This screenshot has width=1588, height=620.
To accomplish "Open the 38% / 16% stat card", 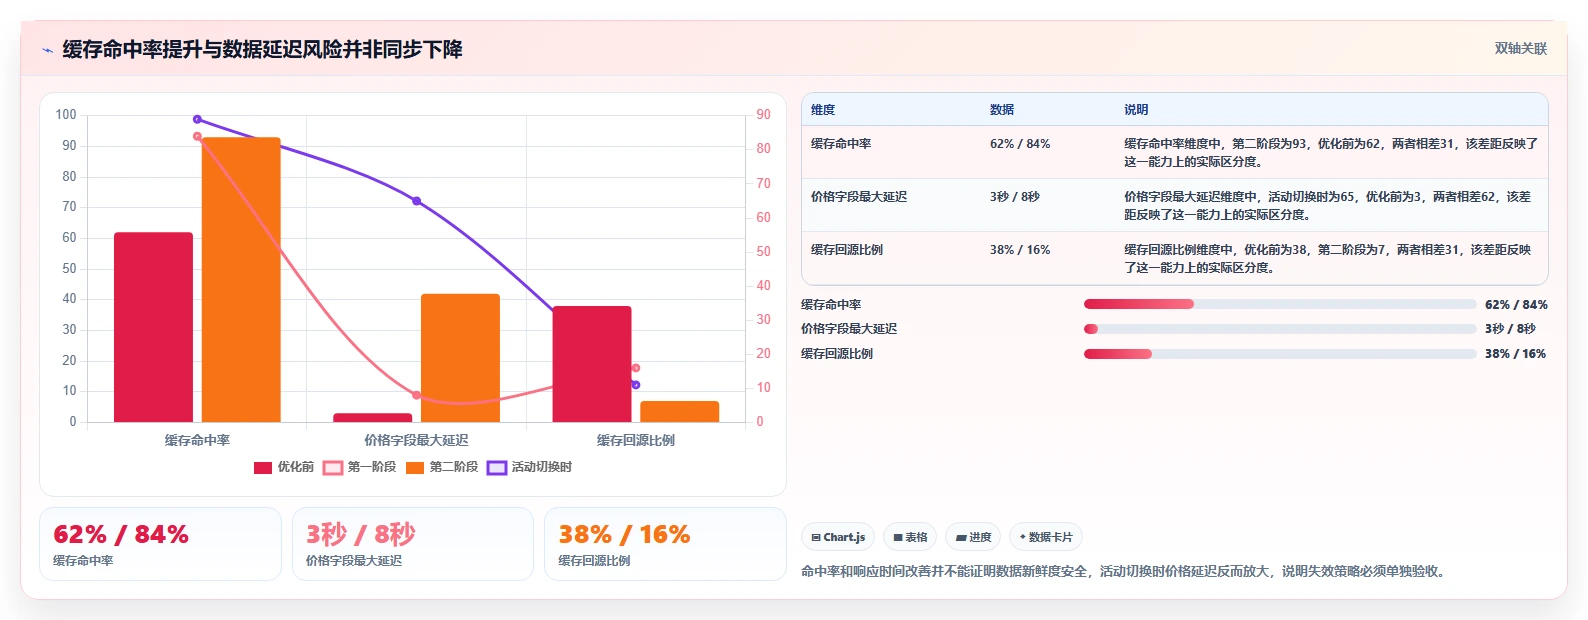I will (665, 544).
